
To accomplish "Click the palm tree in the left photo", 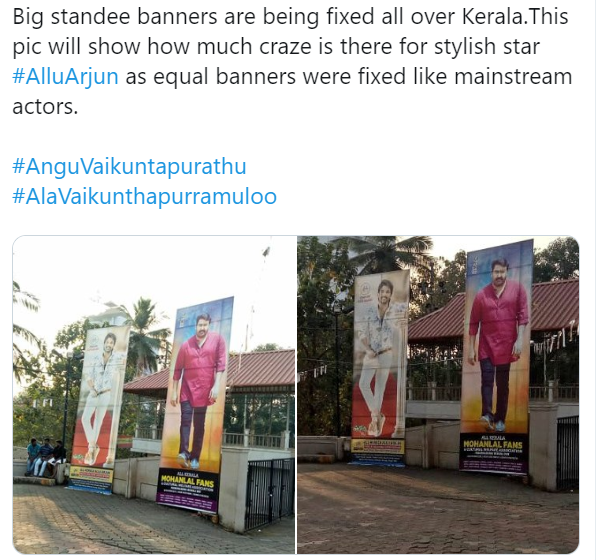I will pos(143,333).
